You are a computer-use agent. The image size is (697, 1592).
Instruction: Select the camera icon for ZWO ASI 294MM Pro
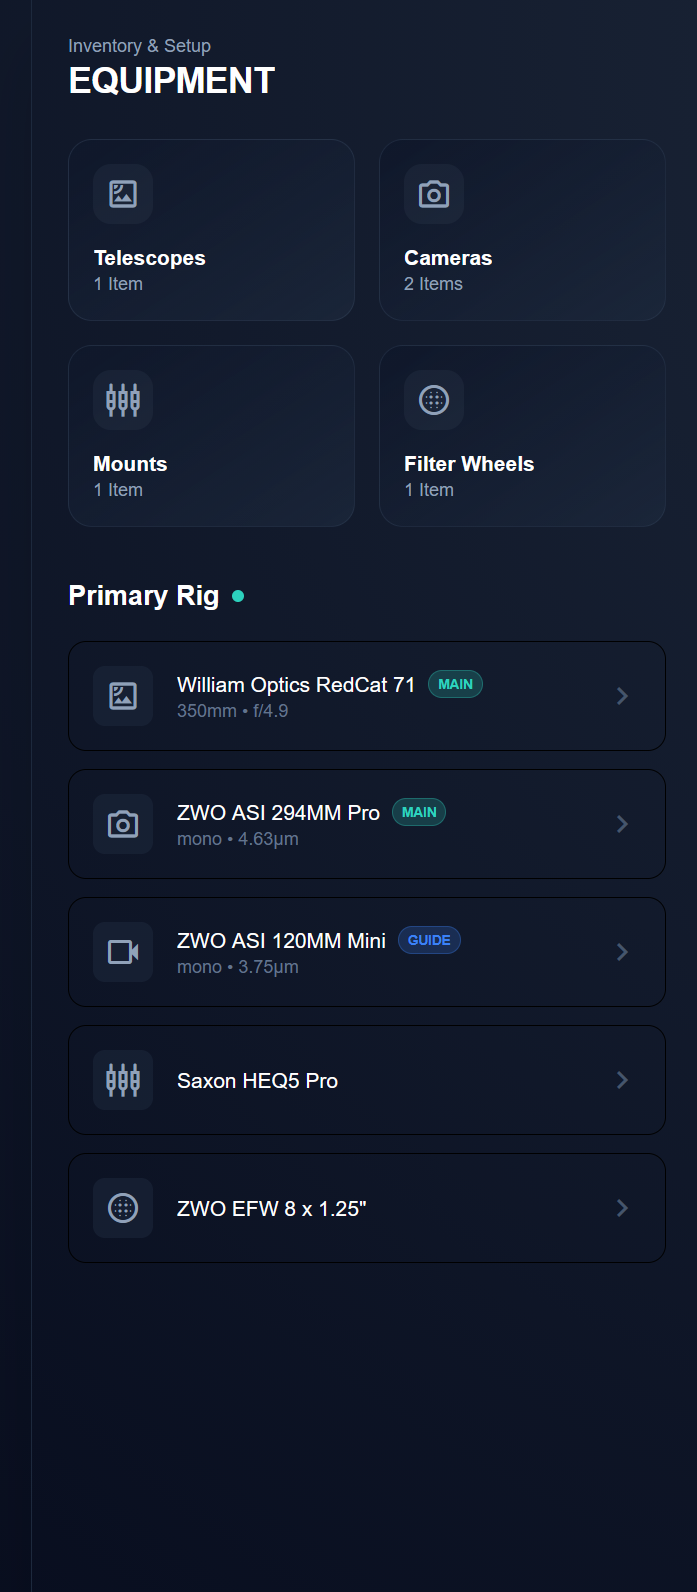[x=122, y=824]
